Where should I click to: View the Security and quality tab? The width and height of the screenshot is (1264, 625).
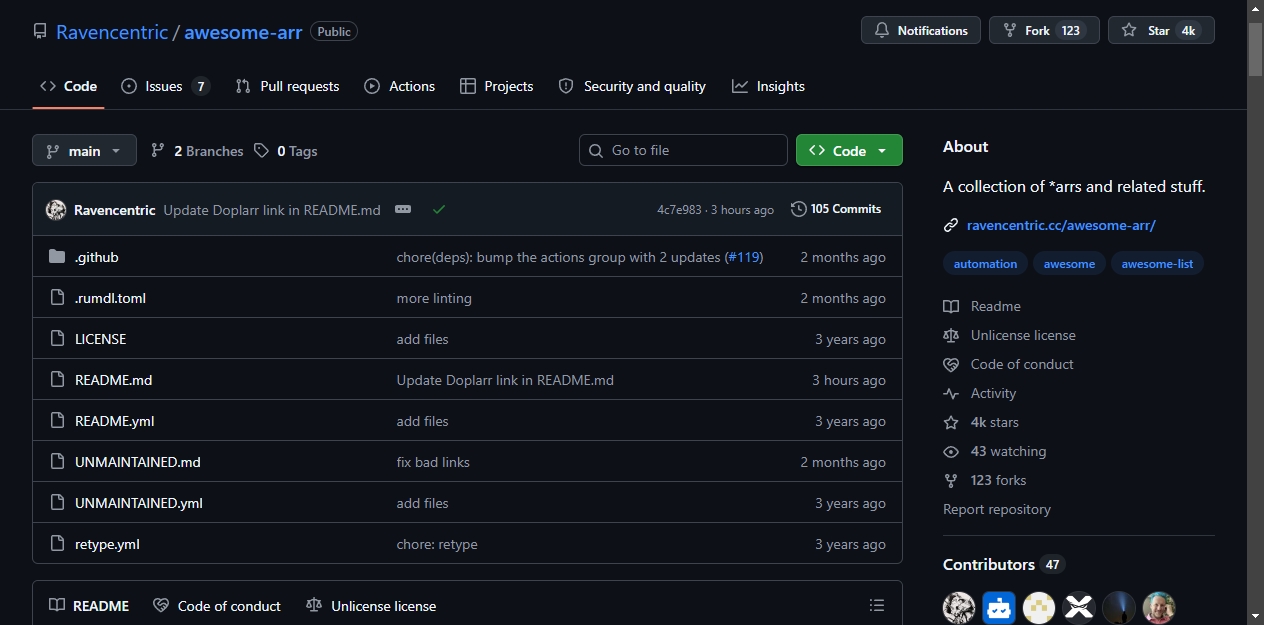point(632,86)
